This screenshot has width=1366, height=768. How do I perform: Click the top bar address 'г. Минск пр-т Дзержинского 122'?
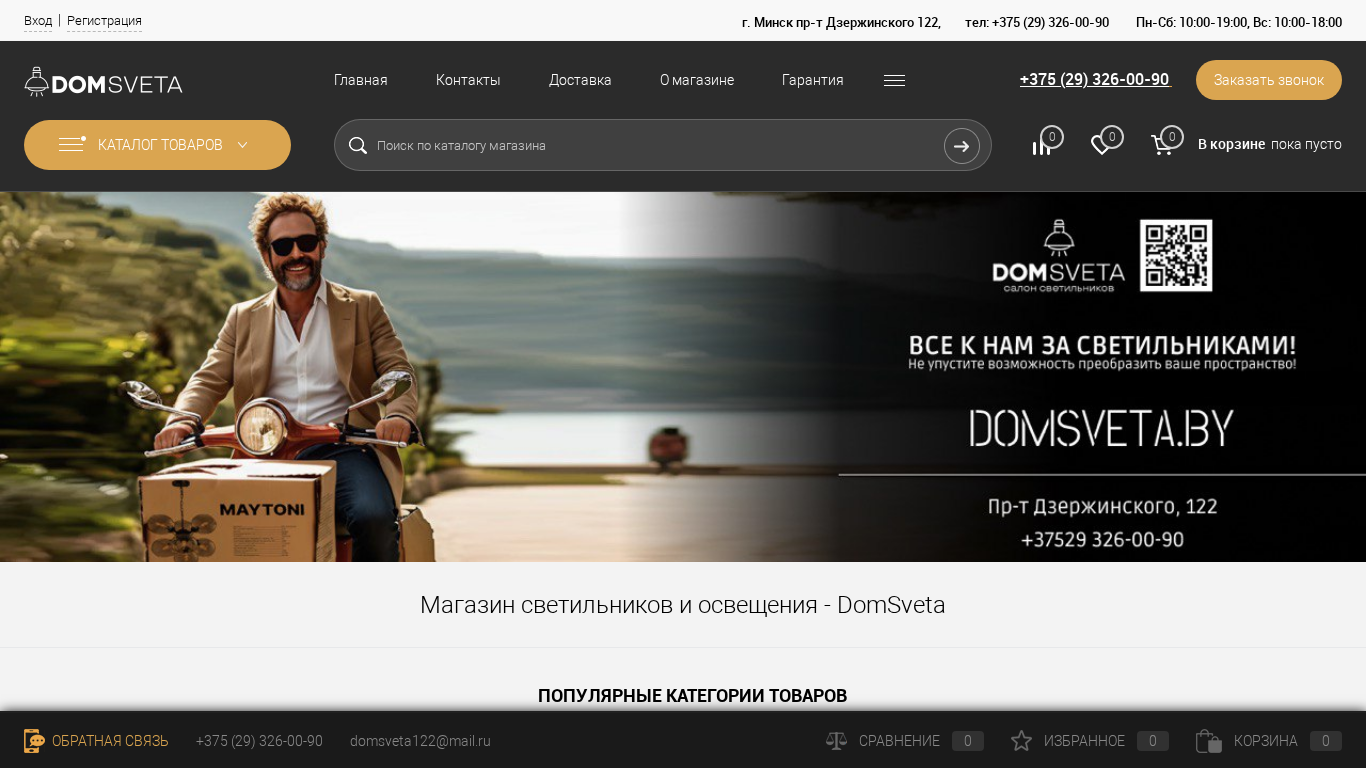click(841, 22)
